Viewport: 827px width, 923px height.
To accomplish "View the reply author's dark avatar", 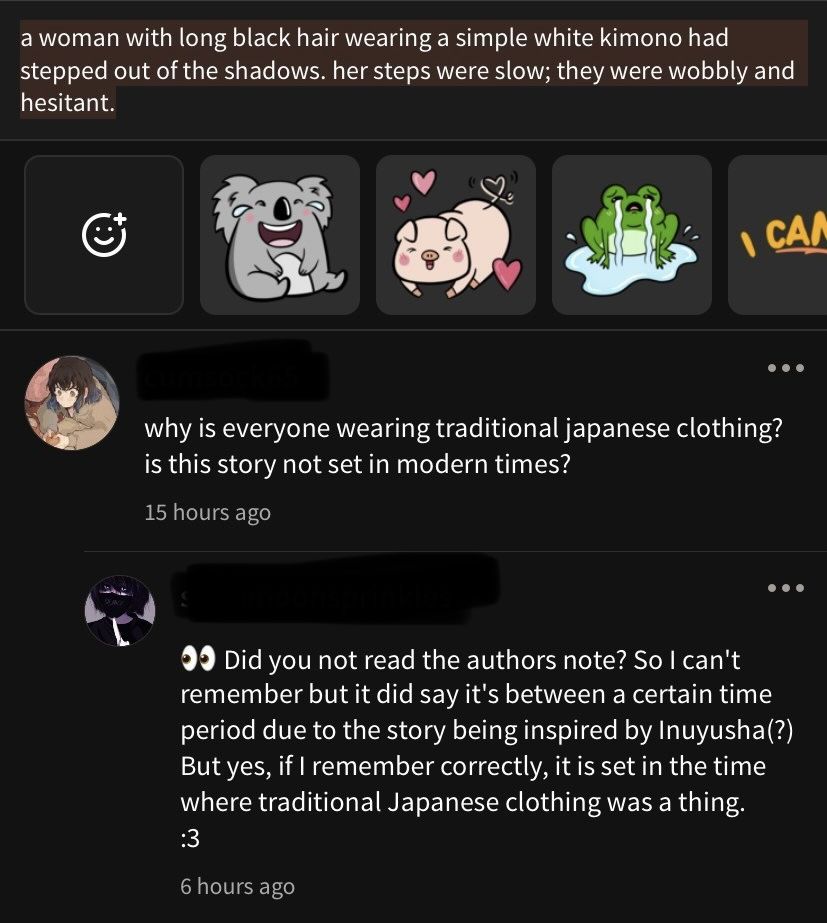I will [120, 611].
